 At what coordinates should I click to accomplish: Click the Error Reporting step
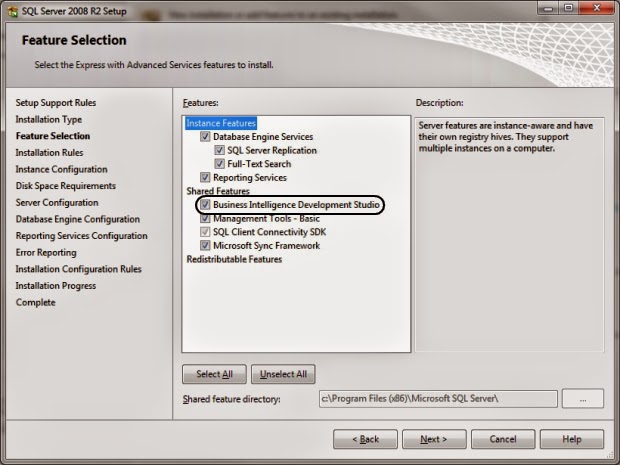point(46,252)
